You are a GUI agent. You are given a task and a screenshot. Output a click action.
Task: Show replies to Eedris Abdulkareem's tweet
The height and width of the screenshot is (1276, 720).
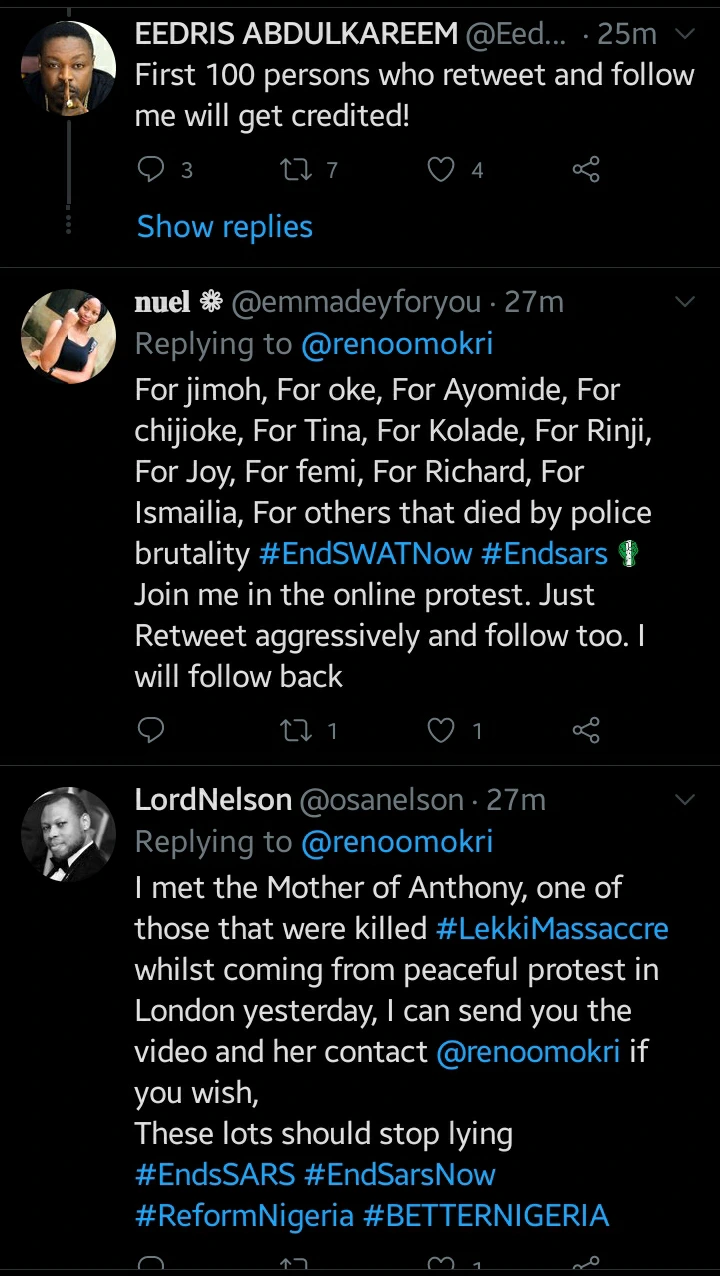point(225,227)
